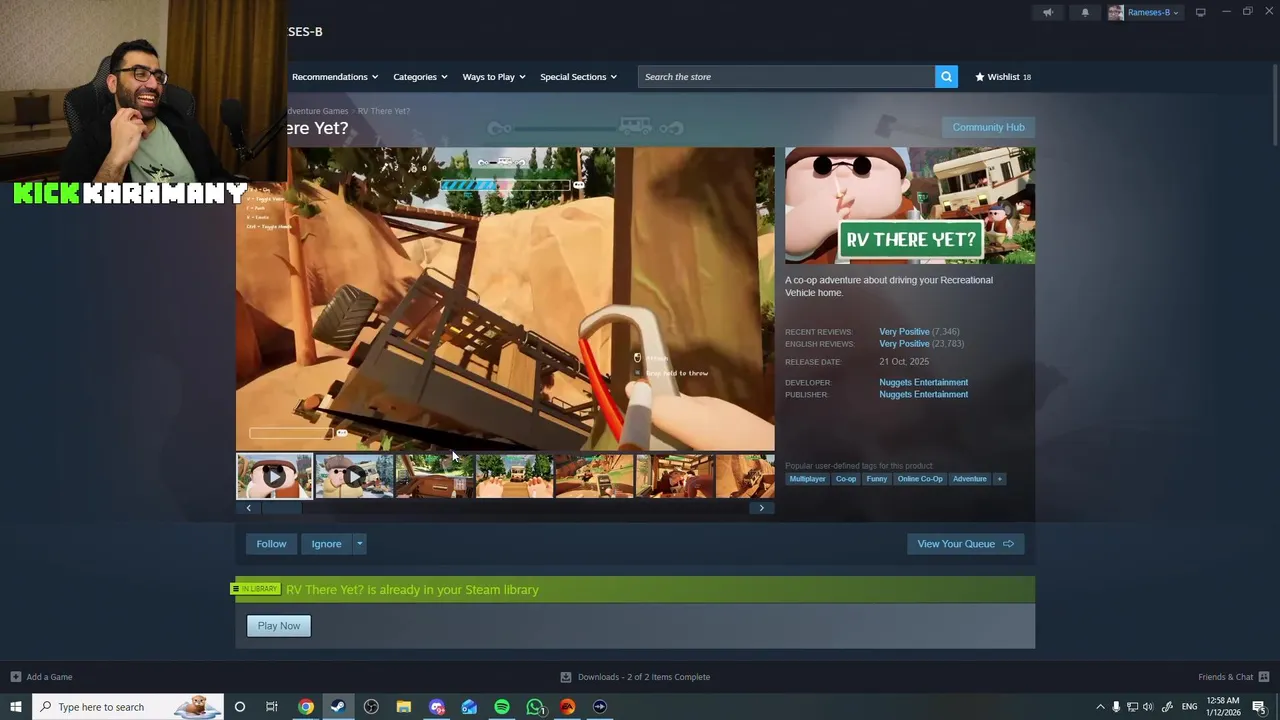
Task: Open the Downloads status icon
Action: point(566,677)
